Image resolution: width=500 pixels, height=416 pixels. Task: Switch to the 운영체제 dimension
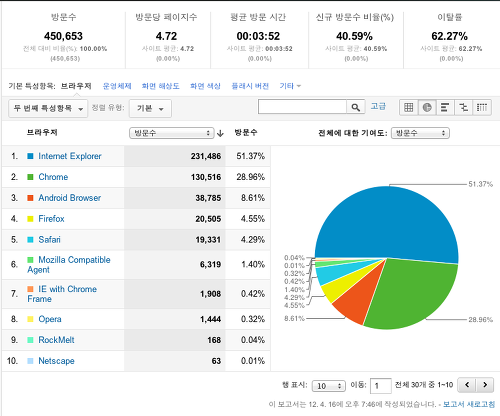[117, 86]
